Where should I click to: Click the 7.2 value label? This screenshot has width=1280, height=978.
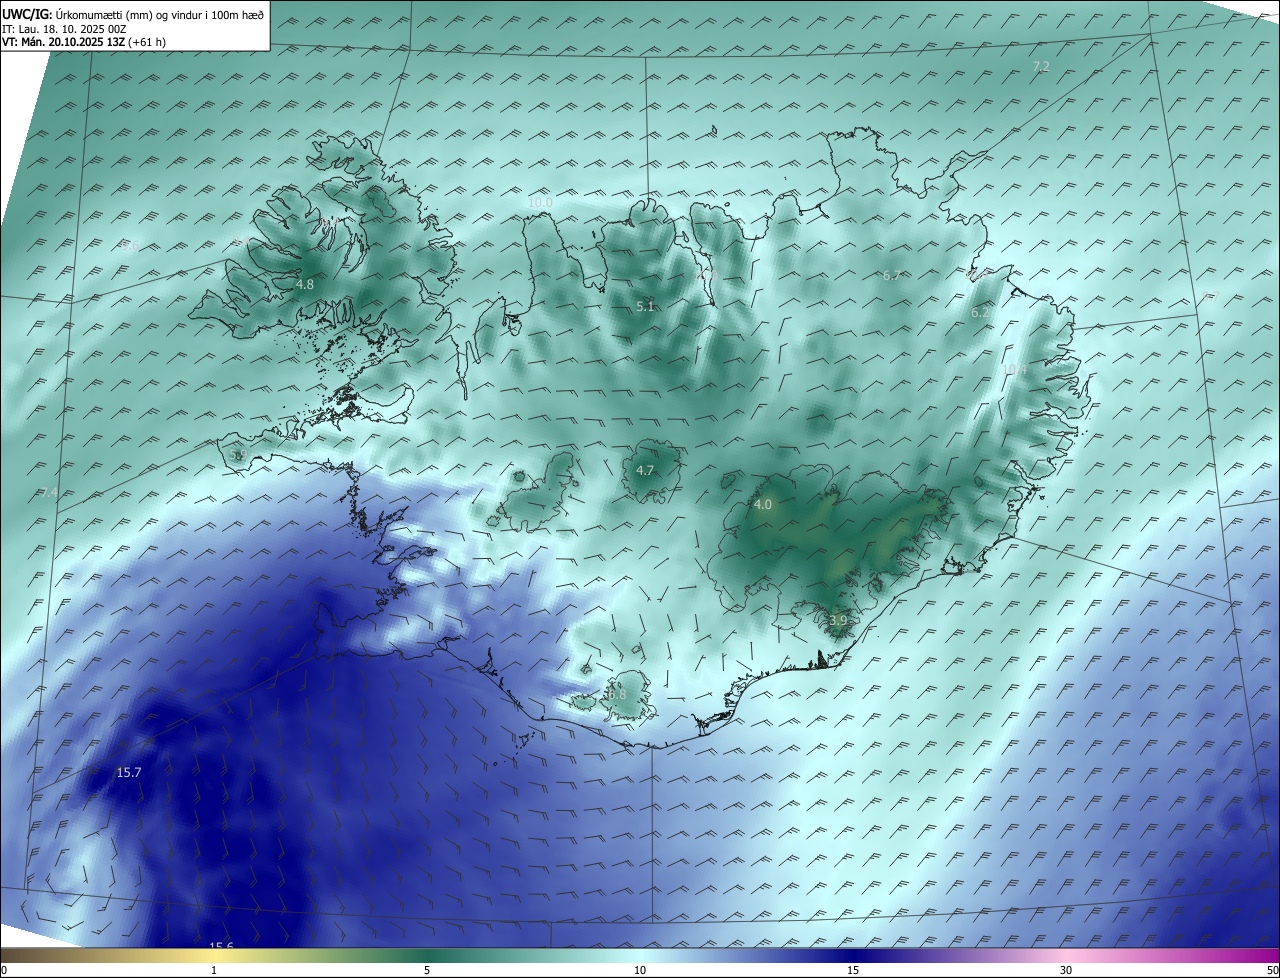click(x=1041, y=67)
